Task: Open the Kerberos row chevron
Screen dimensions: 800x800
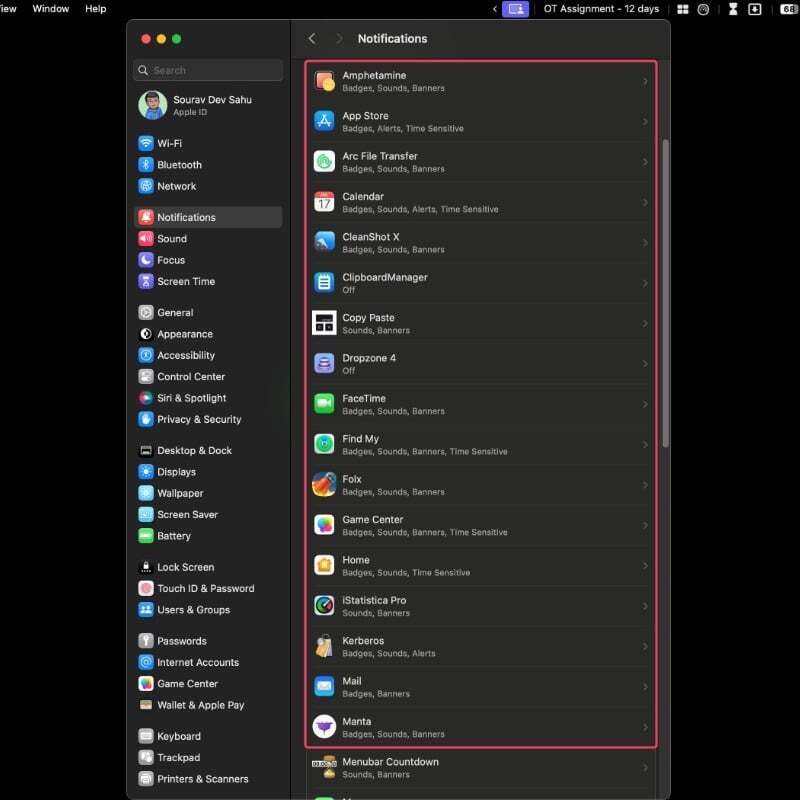Action: pyautogui.click(x=645, y=646)
